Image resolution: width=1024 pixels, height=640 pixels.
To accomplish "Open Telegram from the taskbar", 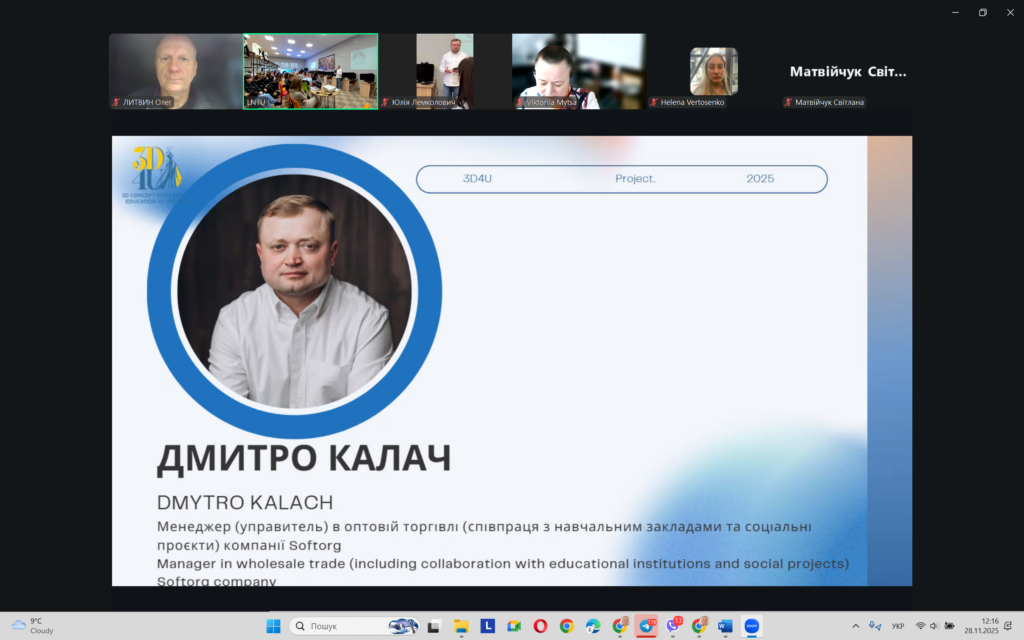I will tap(646, 626).
